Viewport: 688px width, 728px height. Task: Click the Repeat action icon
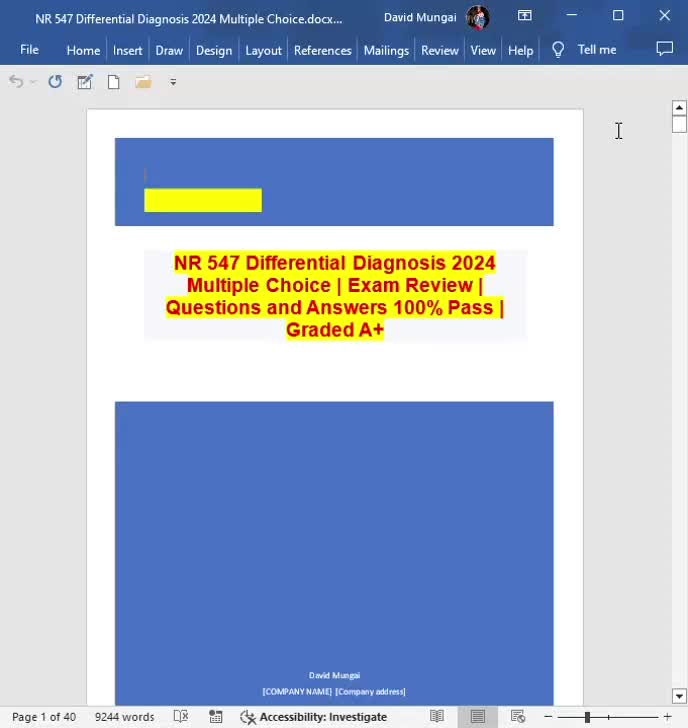point(55,82)
